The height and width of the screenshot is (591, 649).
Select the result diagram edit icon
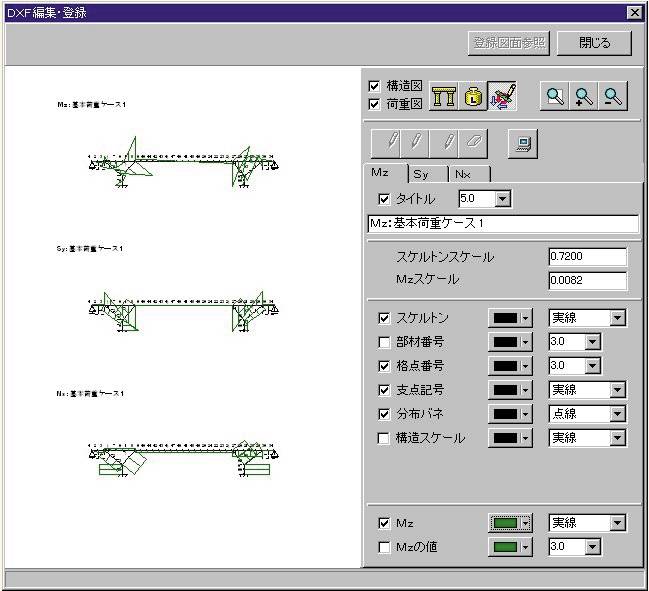coord(503,96)
